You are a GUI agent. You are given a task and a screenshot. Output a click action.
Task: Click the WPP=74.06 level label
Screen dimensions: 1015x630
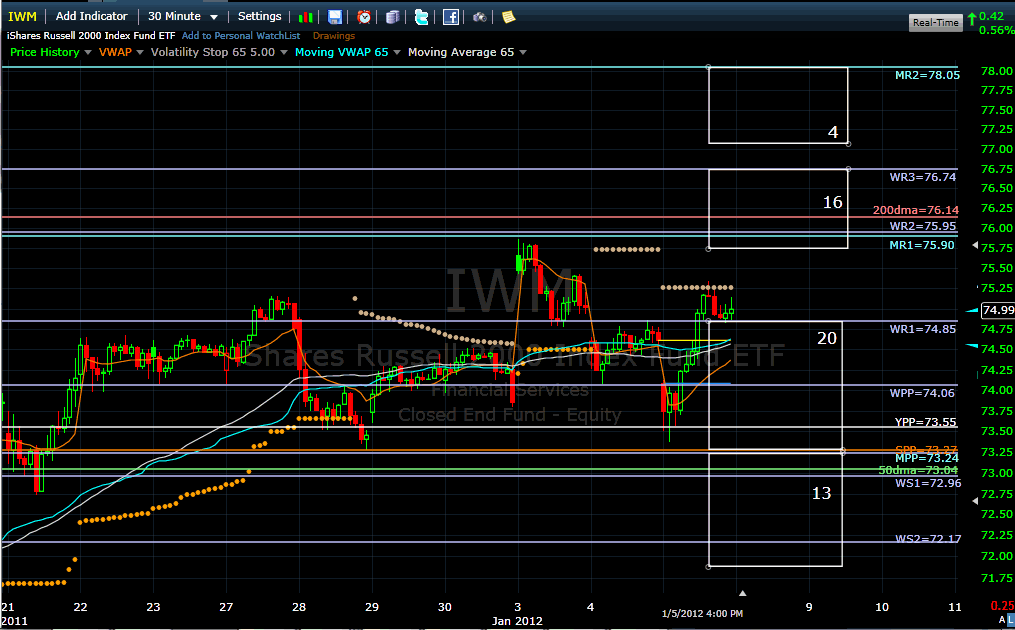pos(922,393)
